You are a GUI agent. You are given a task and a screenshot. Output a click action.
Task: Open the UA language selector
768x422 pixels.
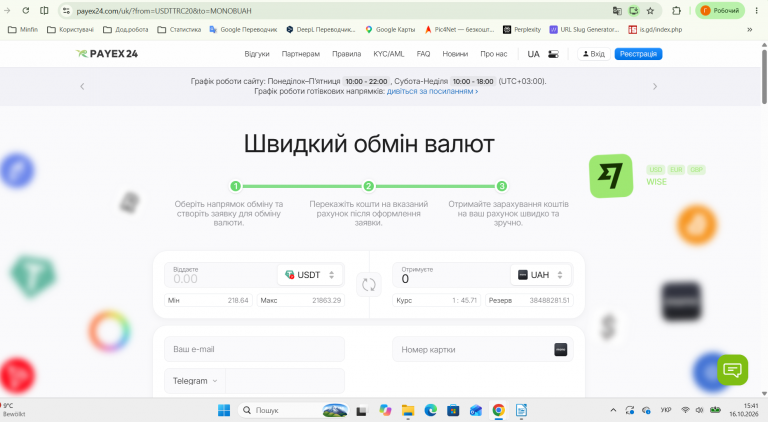click(533, 54)
